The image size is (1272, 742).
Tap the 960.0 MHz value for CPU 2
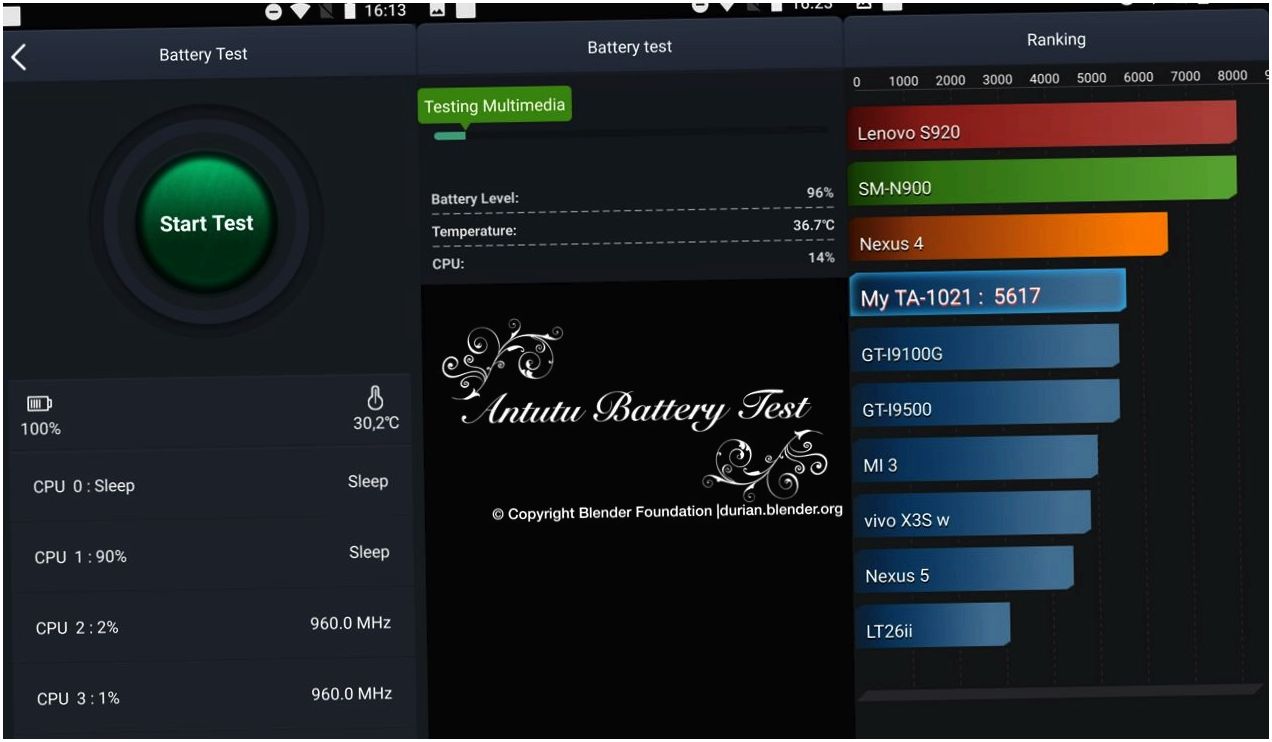[x=350, y=623]
